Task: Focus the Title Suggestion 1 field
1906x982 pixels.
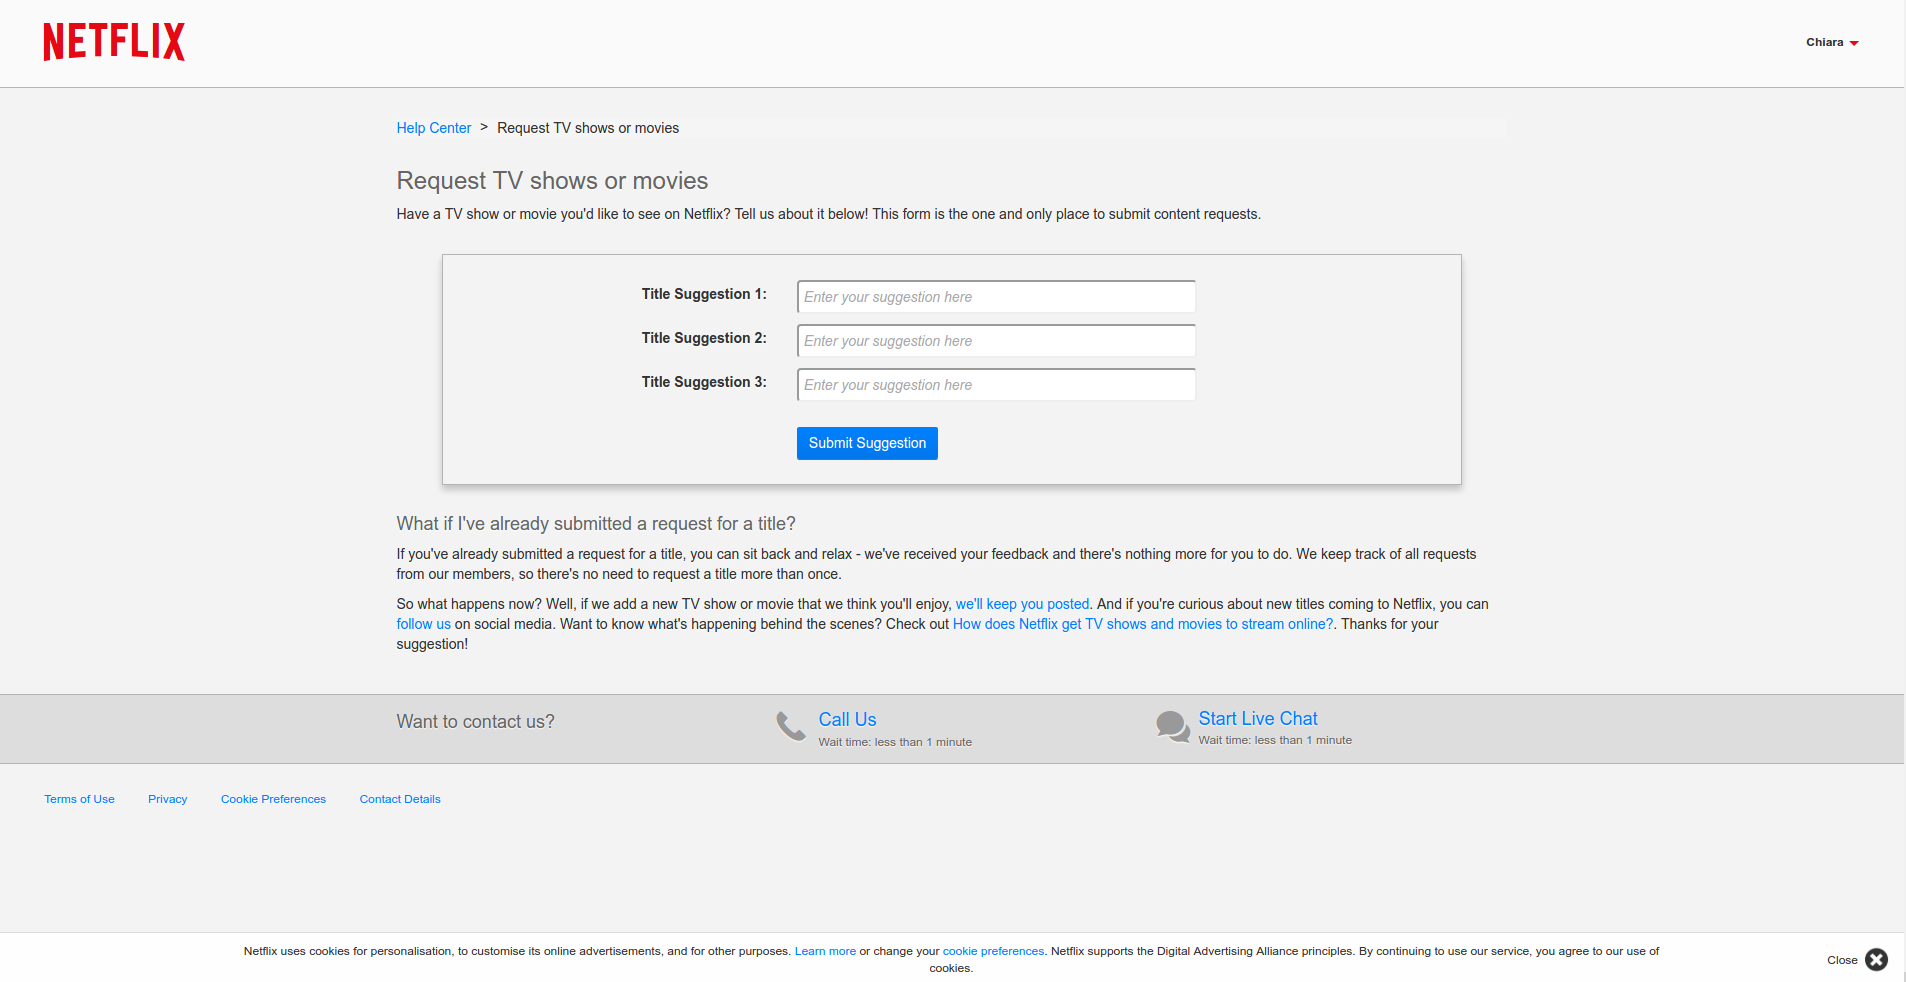Action: [x=996, y=297]
